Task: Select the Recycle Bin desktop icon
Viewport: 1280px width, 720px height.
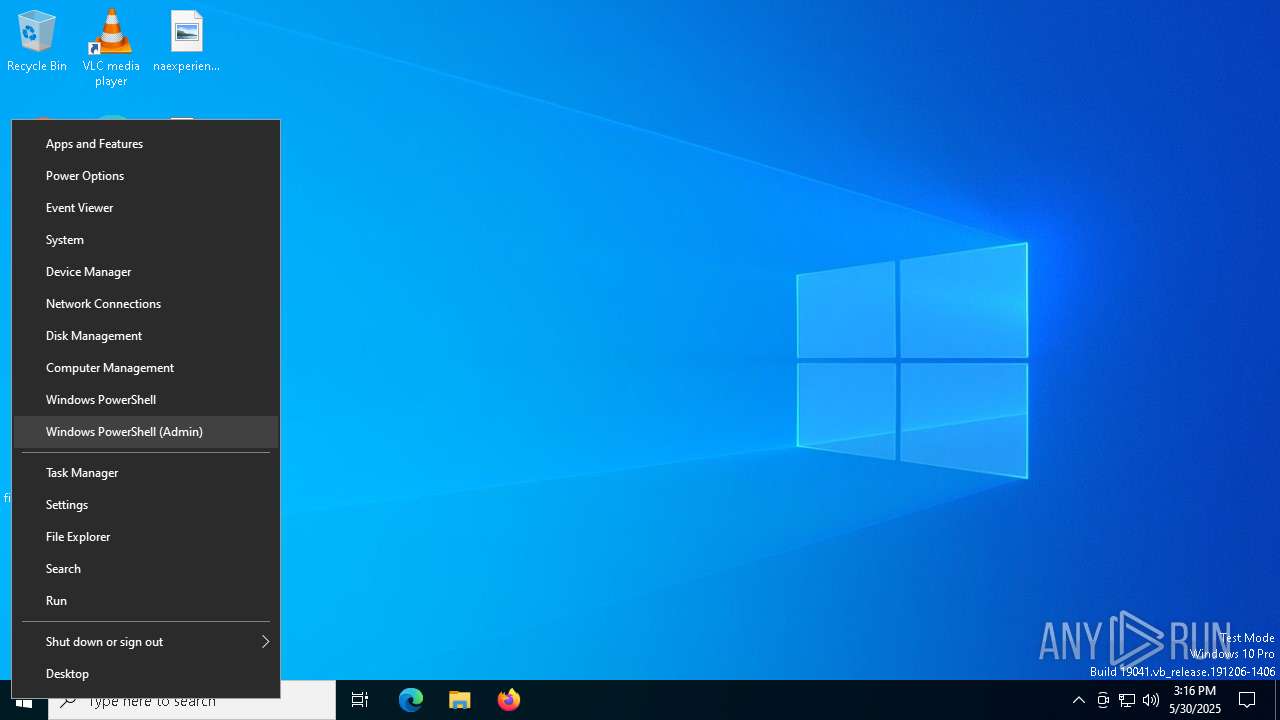Action: click(37, 42)
